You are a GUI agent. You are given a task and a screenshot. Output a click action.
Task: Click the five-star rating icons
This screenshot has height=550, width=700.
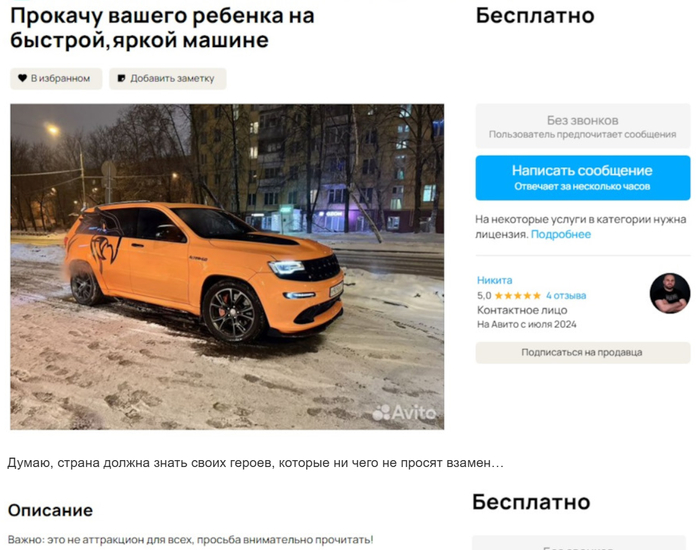[517, 296]
